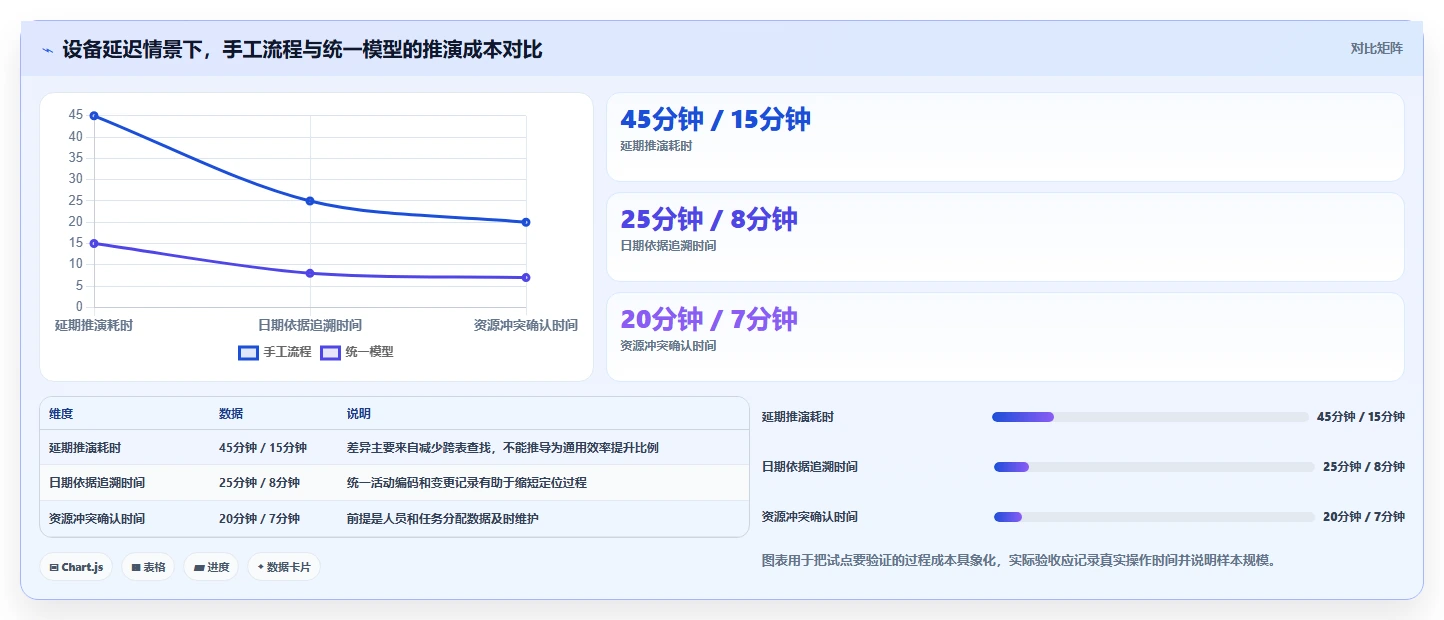Screen dimensions: 1444x620
Task: Click the lightning icon beside the title
Action: [x=47, y=50]
